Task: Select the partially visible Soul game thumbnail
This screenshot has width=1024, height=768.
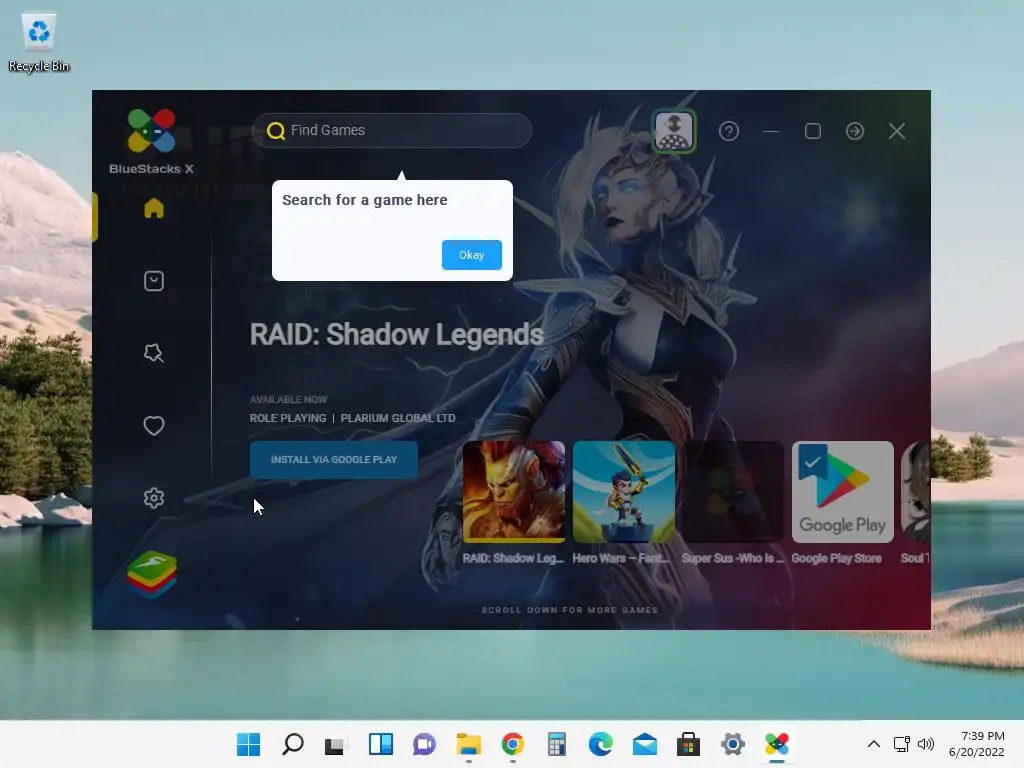Action: [x=916, y=492]
